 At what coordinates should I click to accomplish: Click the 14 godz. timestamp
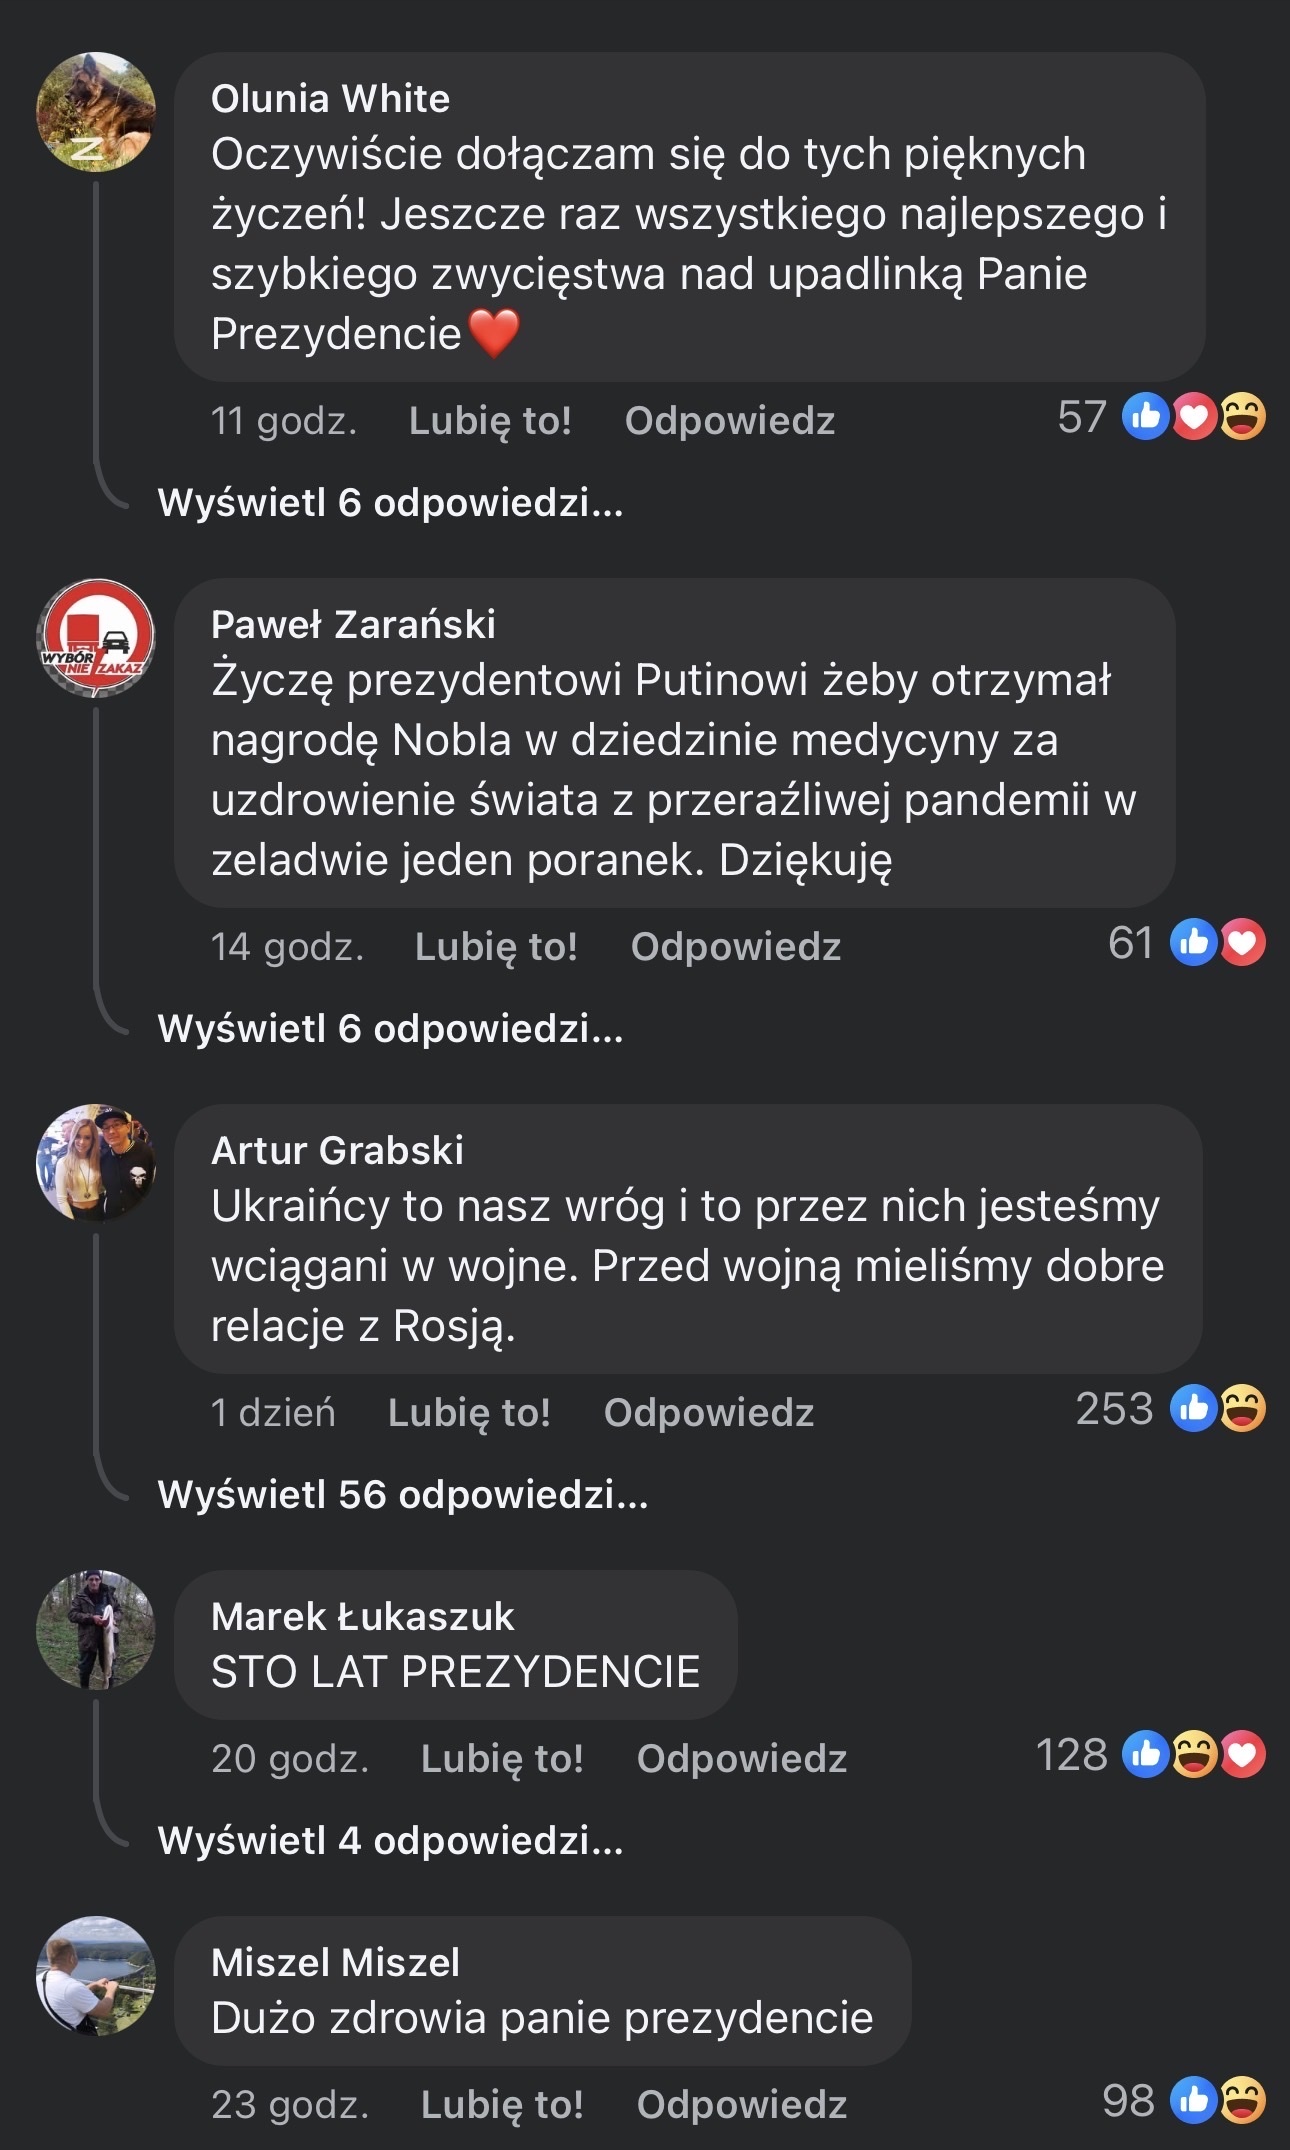(x=287, y=947)
